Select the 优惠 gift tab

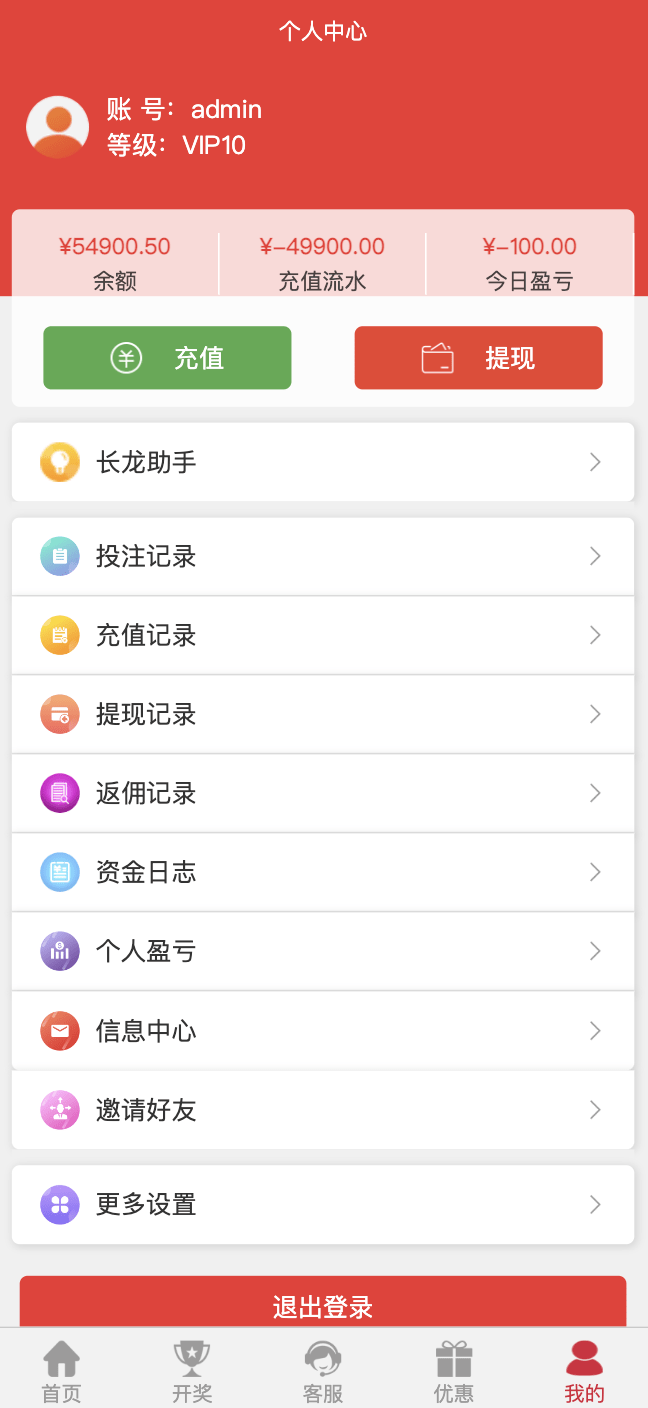point(454,1371)
